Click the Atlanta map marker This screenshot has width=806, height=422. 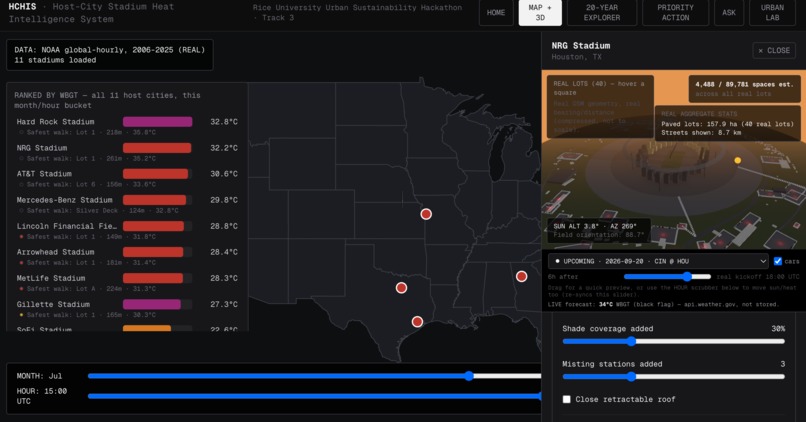point(522,277)
